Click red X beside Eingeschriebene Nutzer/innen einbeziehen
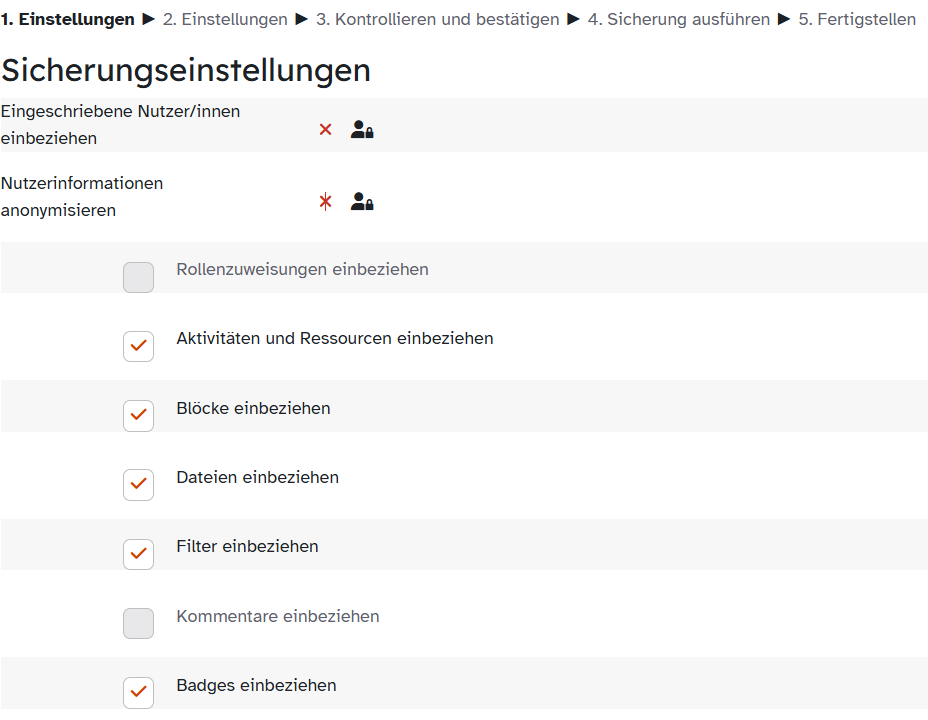 tap(325, 129)
